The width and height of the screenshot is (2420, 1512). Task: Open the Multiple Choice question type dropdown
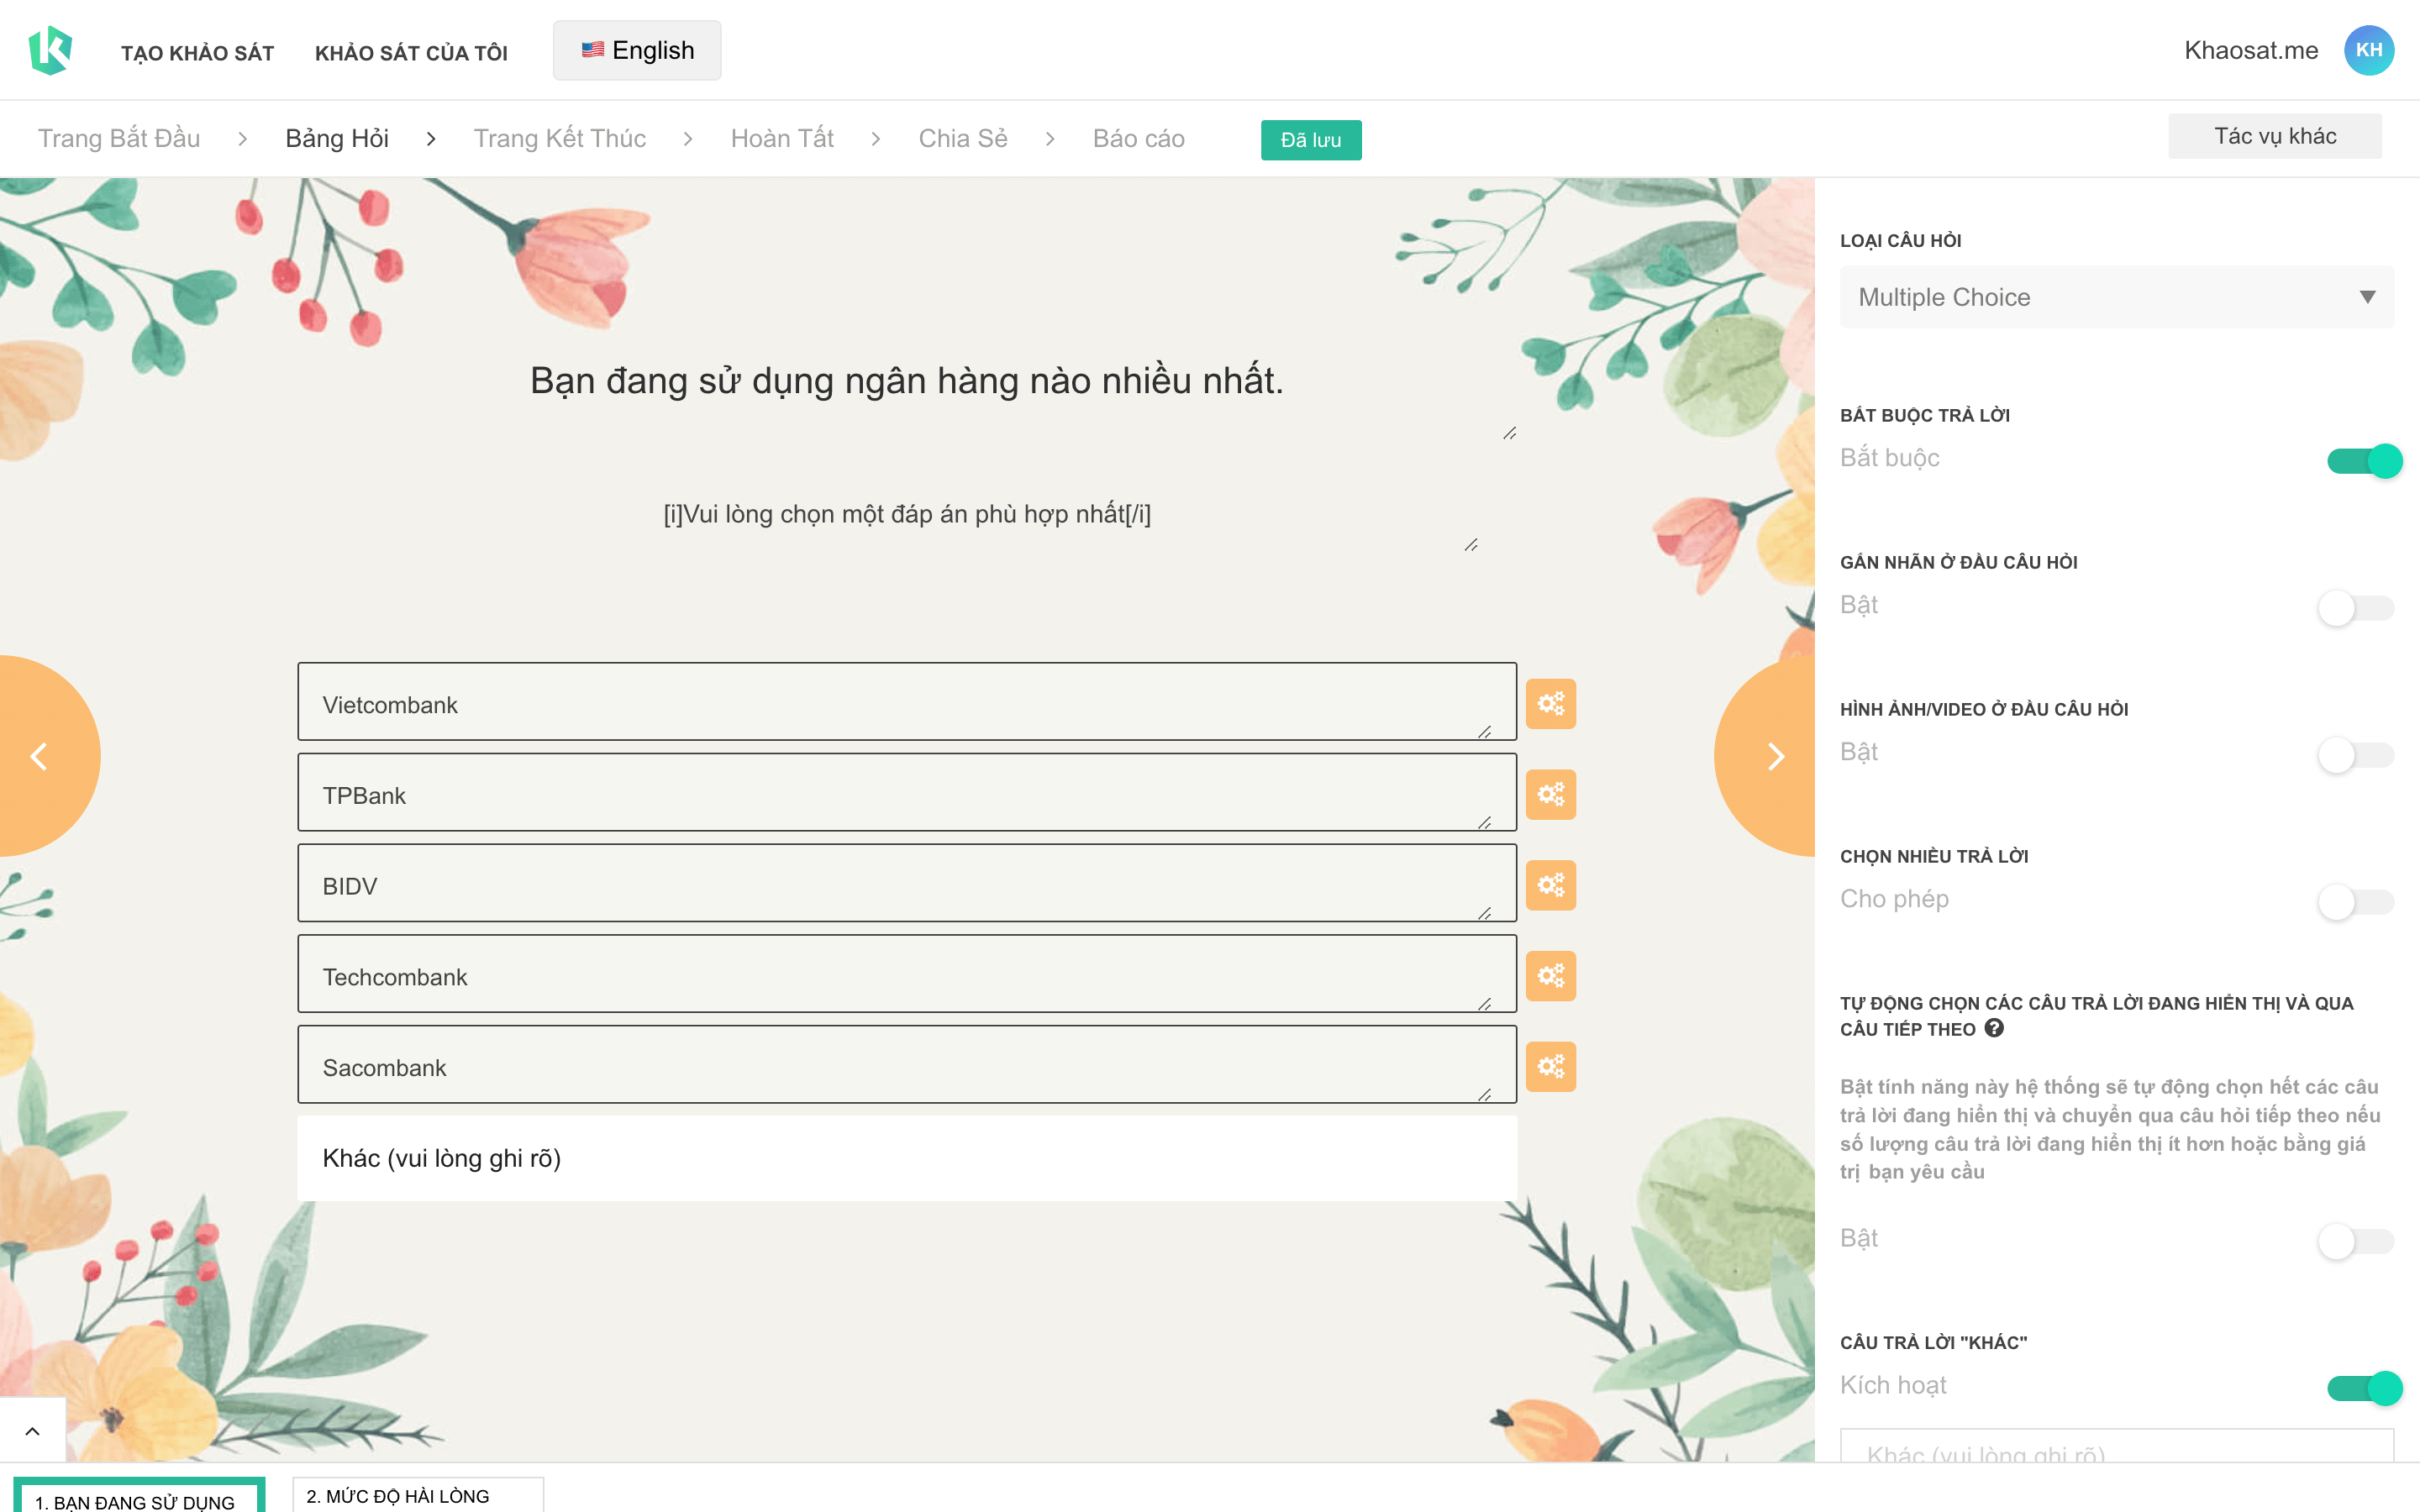tap(2116, 297)
